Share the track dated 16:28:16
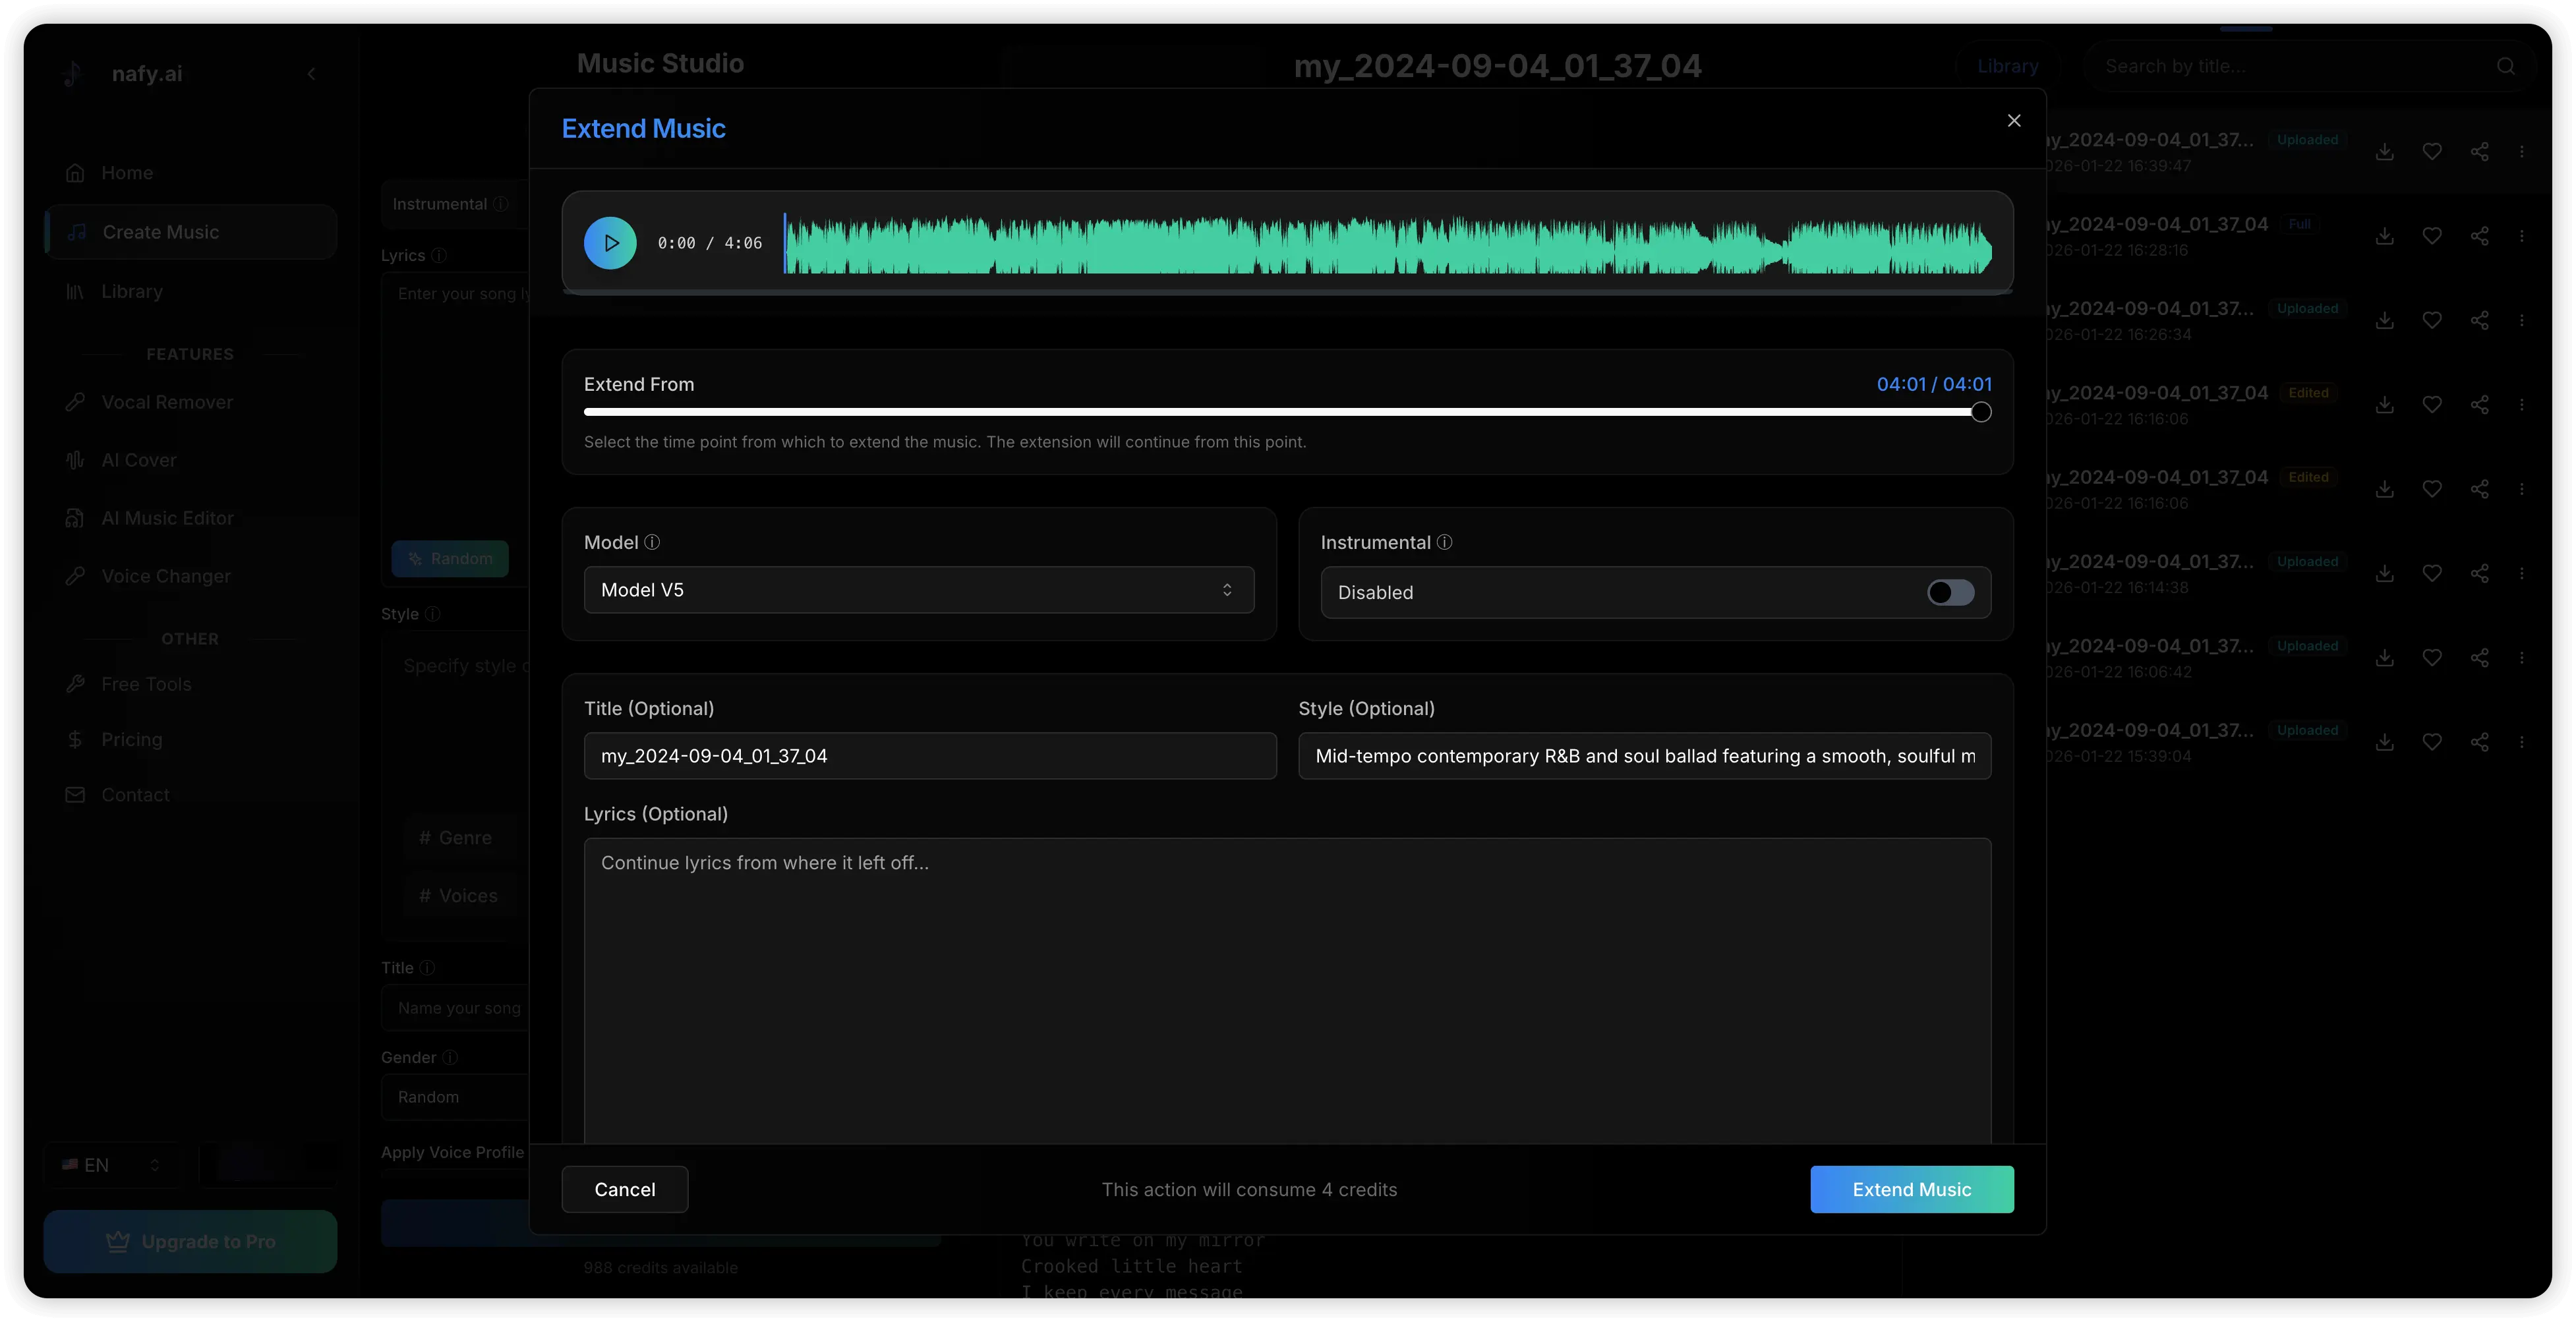The height and width of the screenshot is (1322, 2576). pos(2480,236)
